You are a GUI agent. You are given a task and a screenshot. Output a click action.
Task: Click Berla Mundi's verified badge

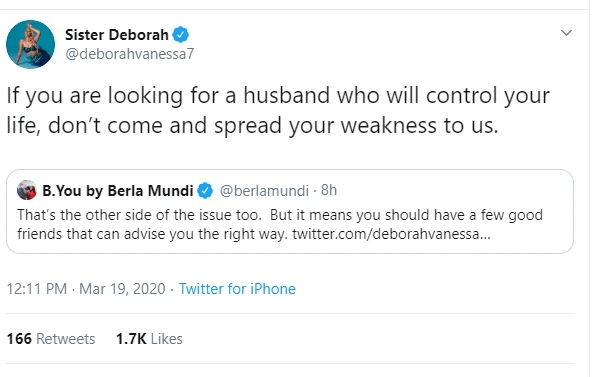(205, 190)
